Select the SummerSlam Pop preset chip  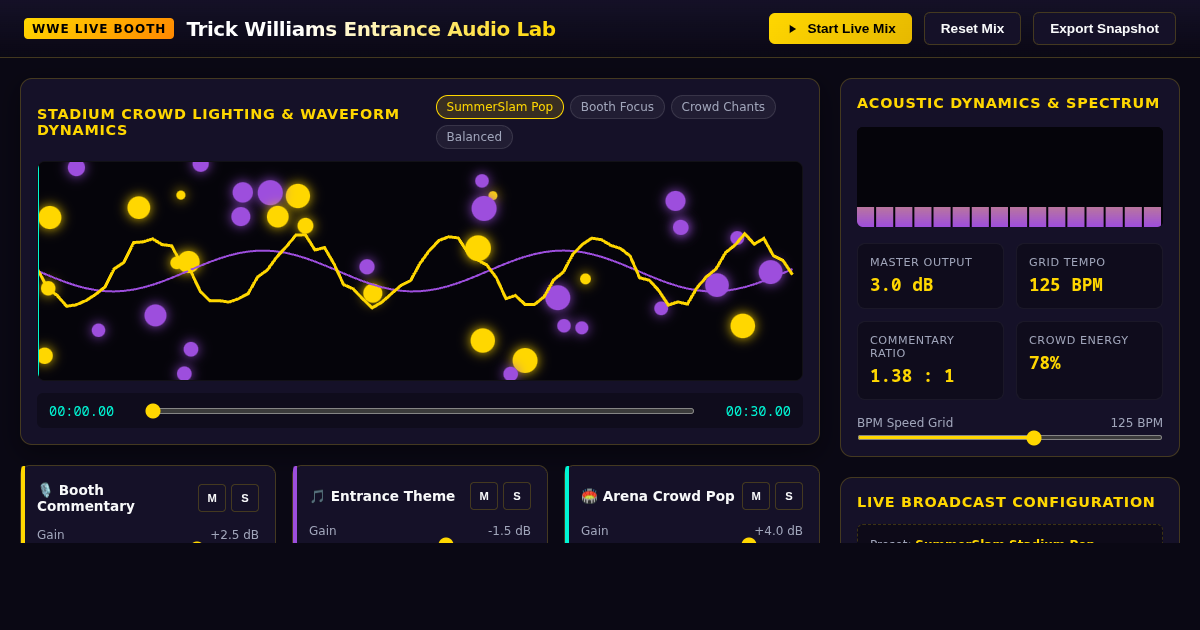[x=499, y=107]
